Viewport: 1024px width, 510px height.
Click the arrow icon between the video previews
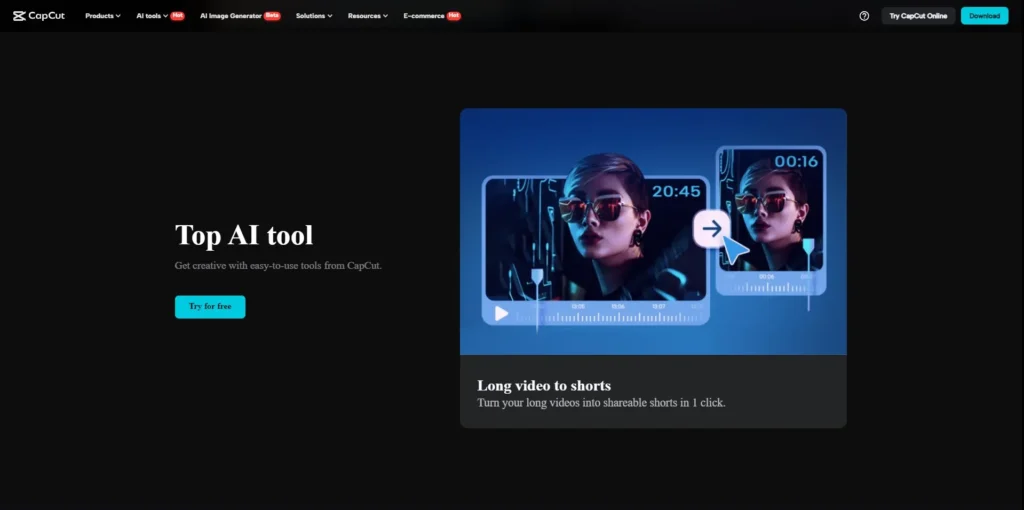pos(711,229)
